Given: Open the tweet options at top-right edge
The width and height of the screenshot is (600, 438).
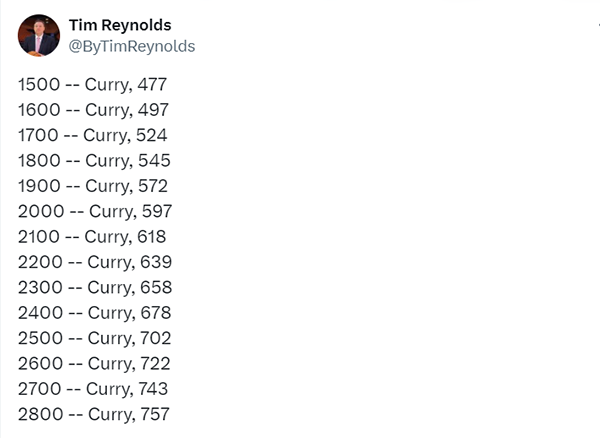Looking at the screenshot, I should (598, 25).
